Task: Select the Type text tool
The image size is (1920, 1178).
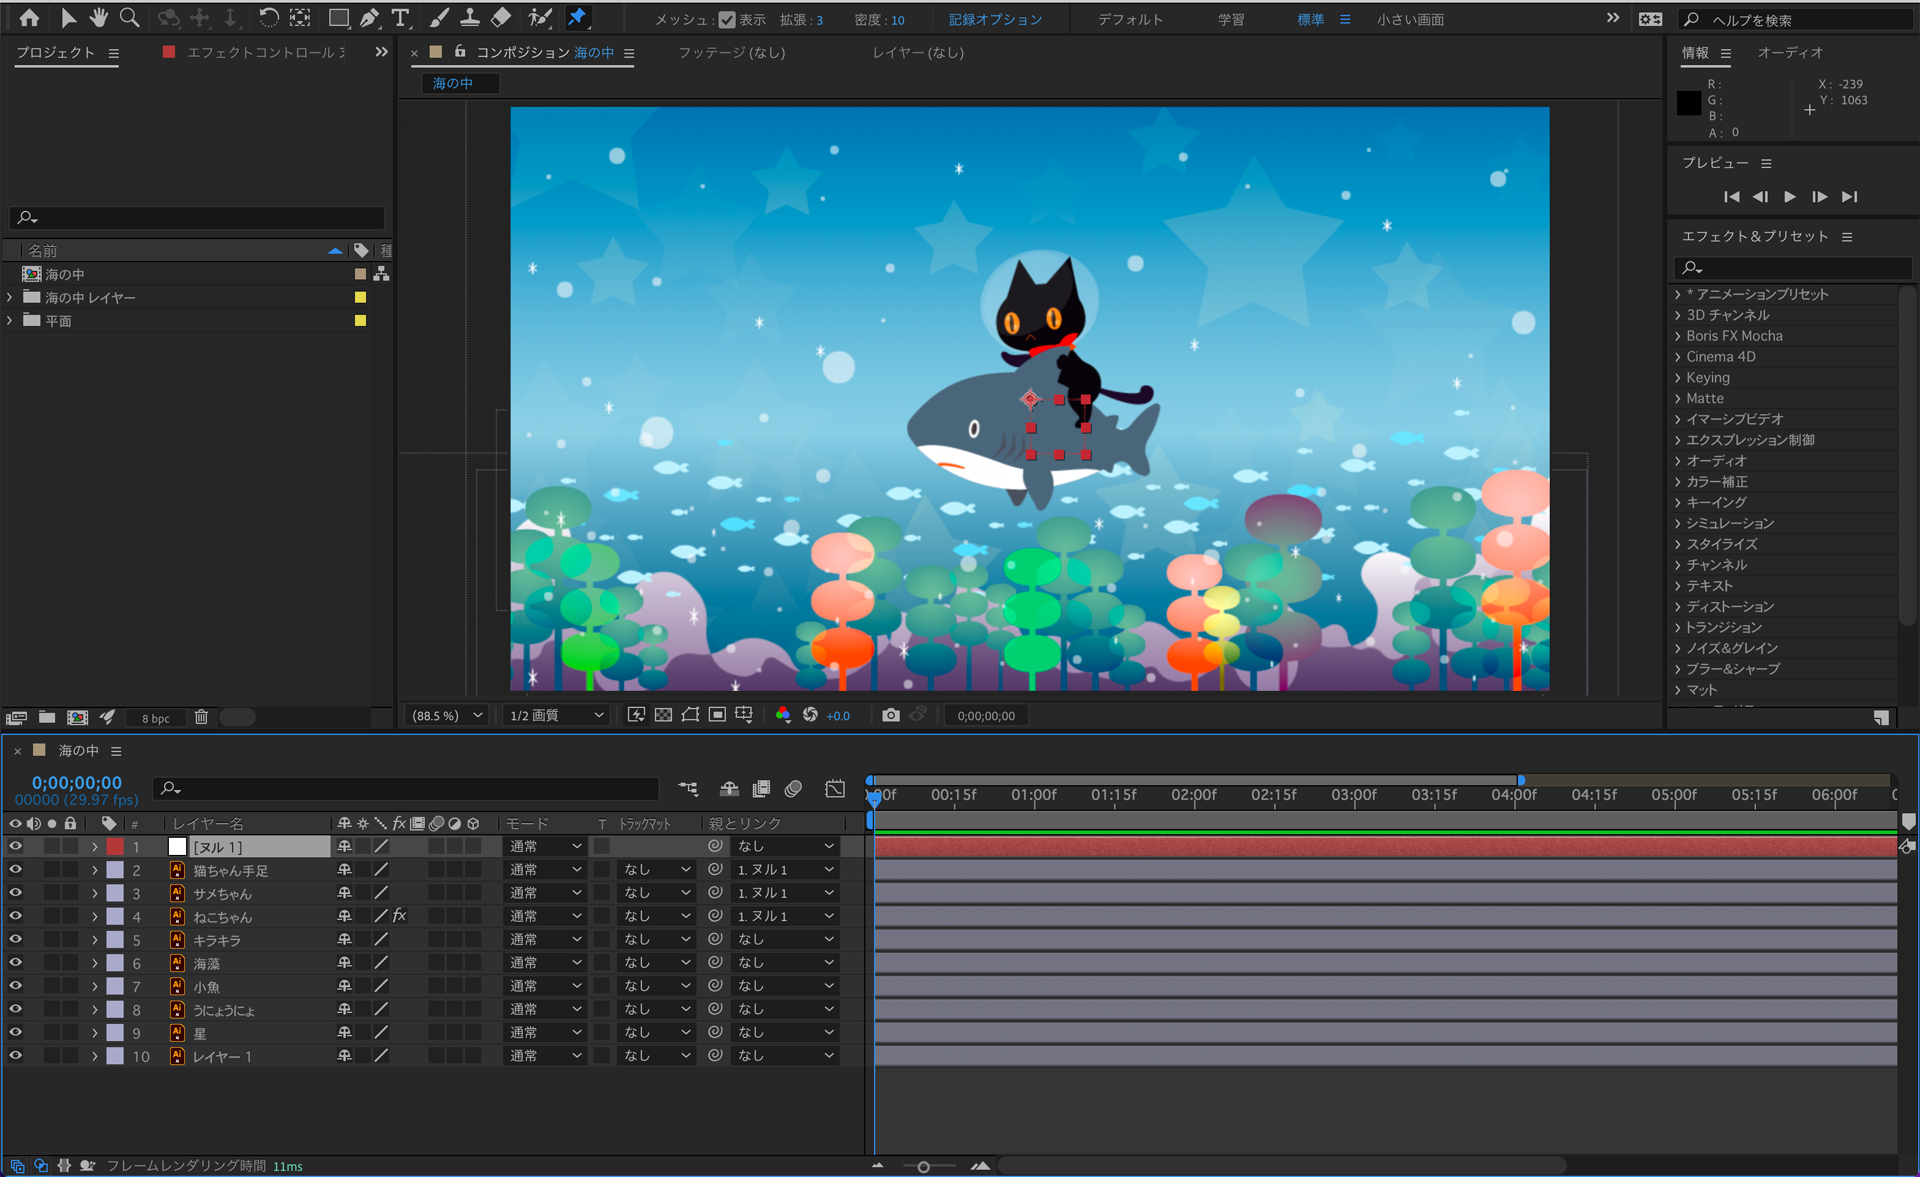Action: tap(400, 18)
